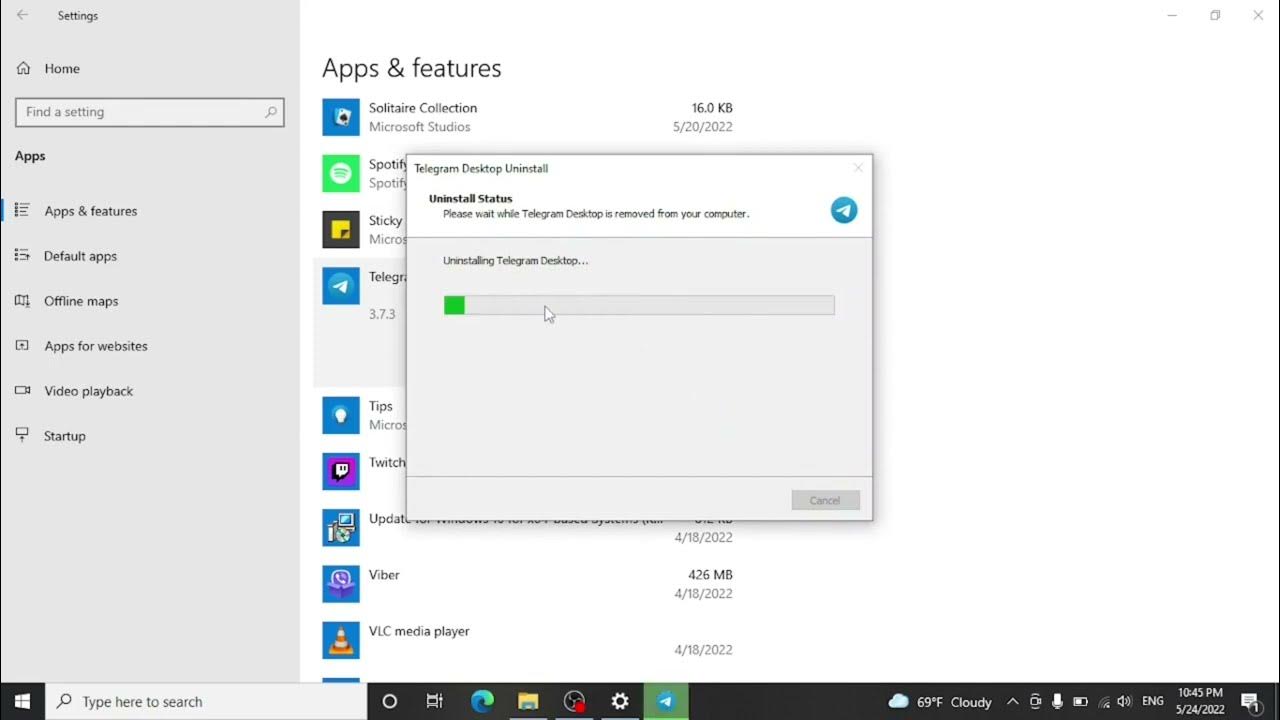Select the Viber app entry text

(x=384, y=575)
